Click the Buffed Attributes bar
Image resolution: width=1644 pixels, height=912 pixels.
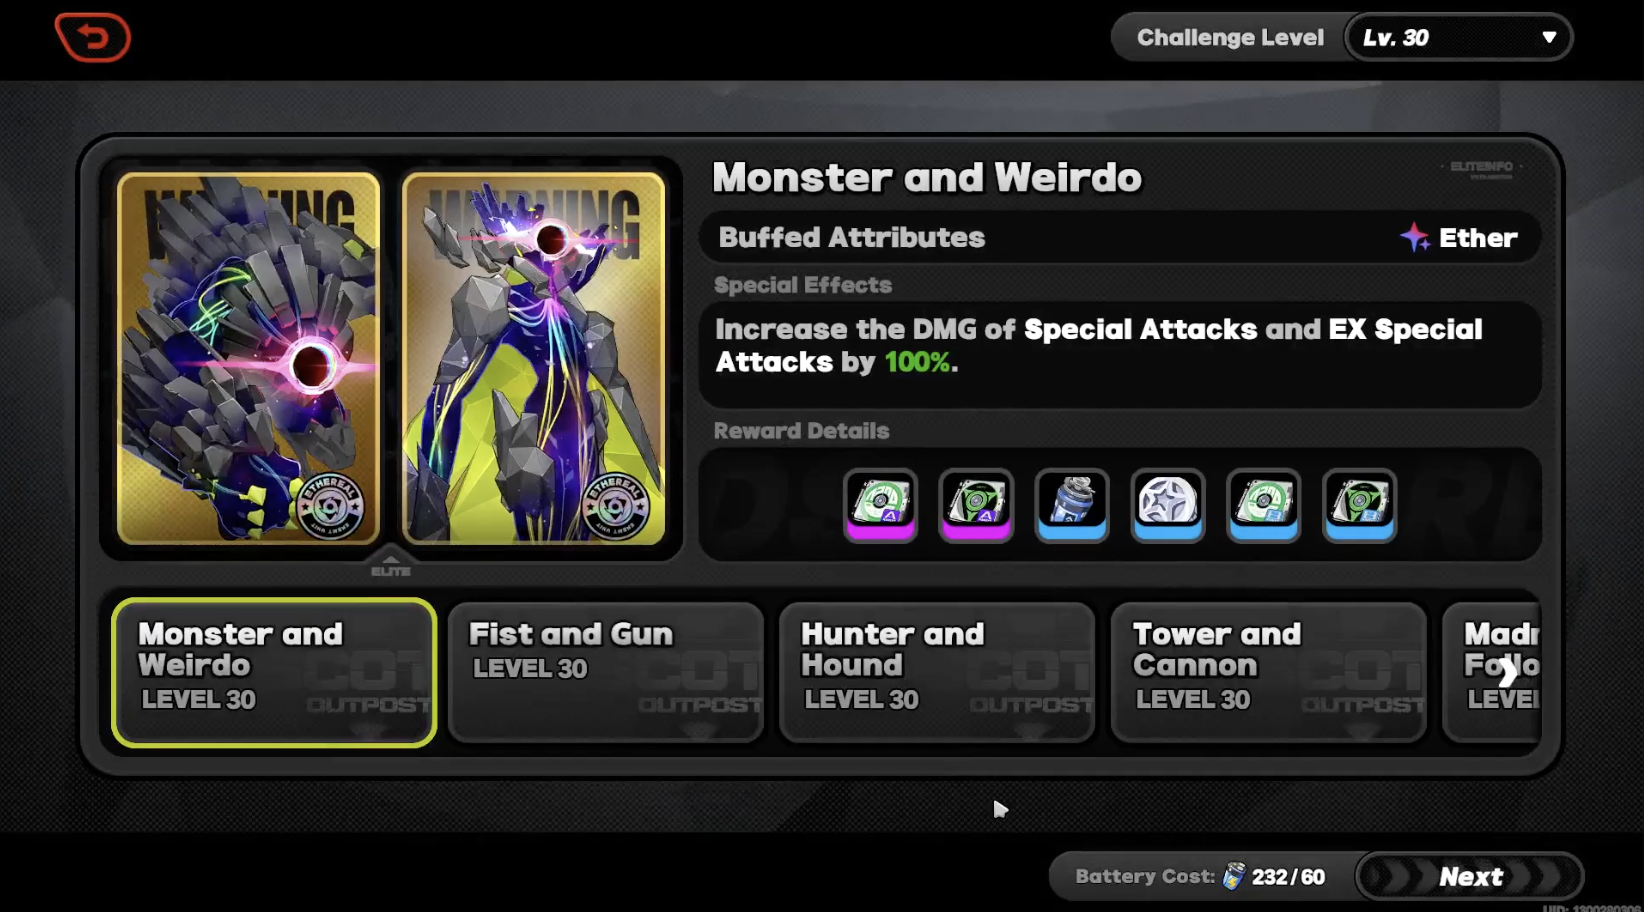click(x=1120, y=237)
